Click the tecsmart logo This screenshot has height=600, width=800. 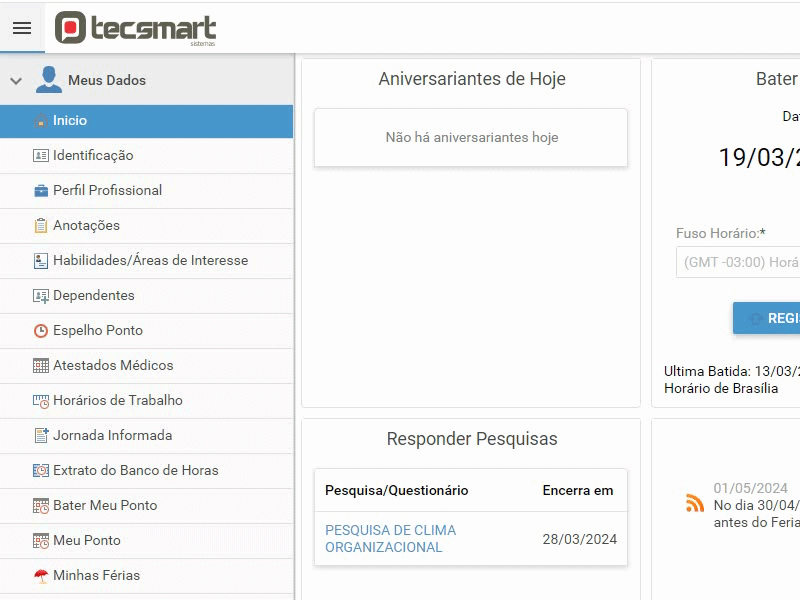pos(135,29)
